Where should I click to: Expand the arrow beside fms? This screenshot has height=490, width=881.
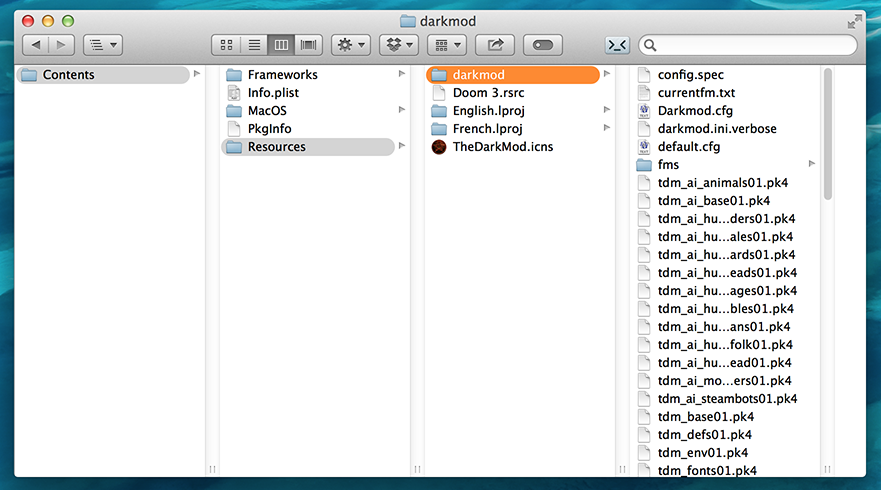(x=812, y=164)
